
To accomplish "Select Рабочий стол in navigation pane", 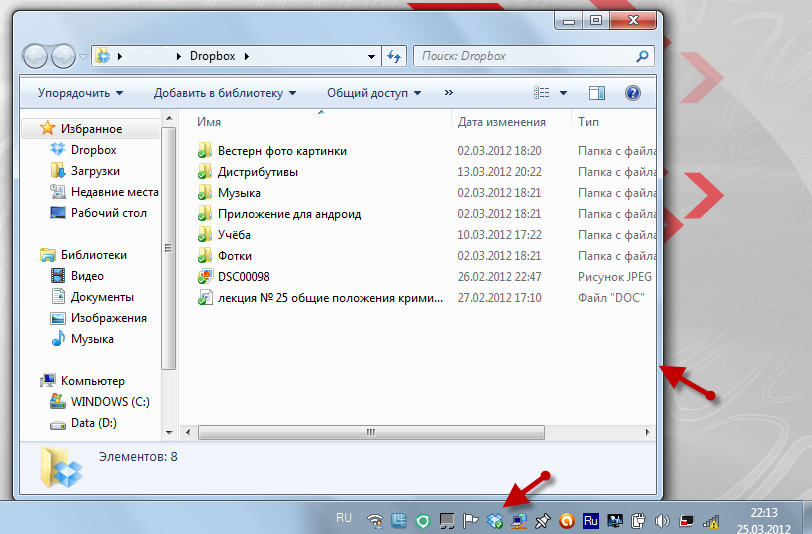I will click(x=109, y=213).
